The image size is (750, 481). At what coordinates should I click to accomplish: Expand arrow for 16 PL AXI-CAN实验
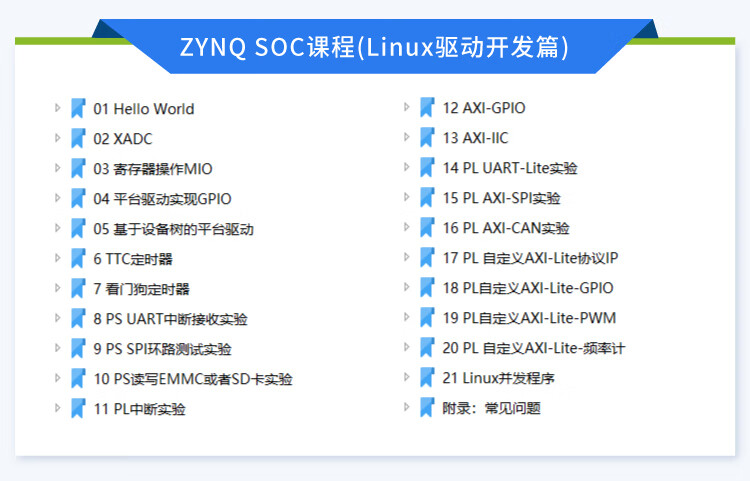tap(407, 227)
